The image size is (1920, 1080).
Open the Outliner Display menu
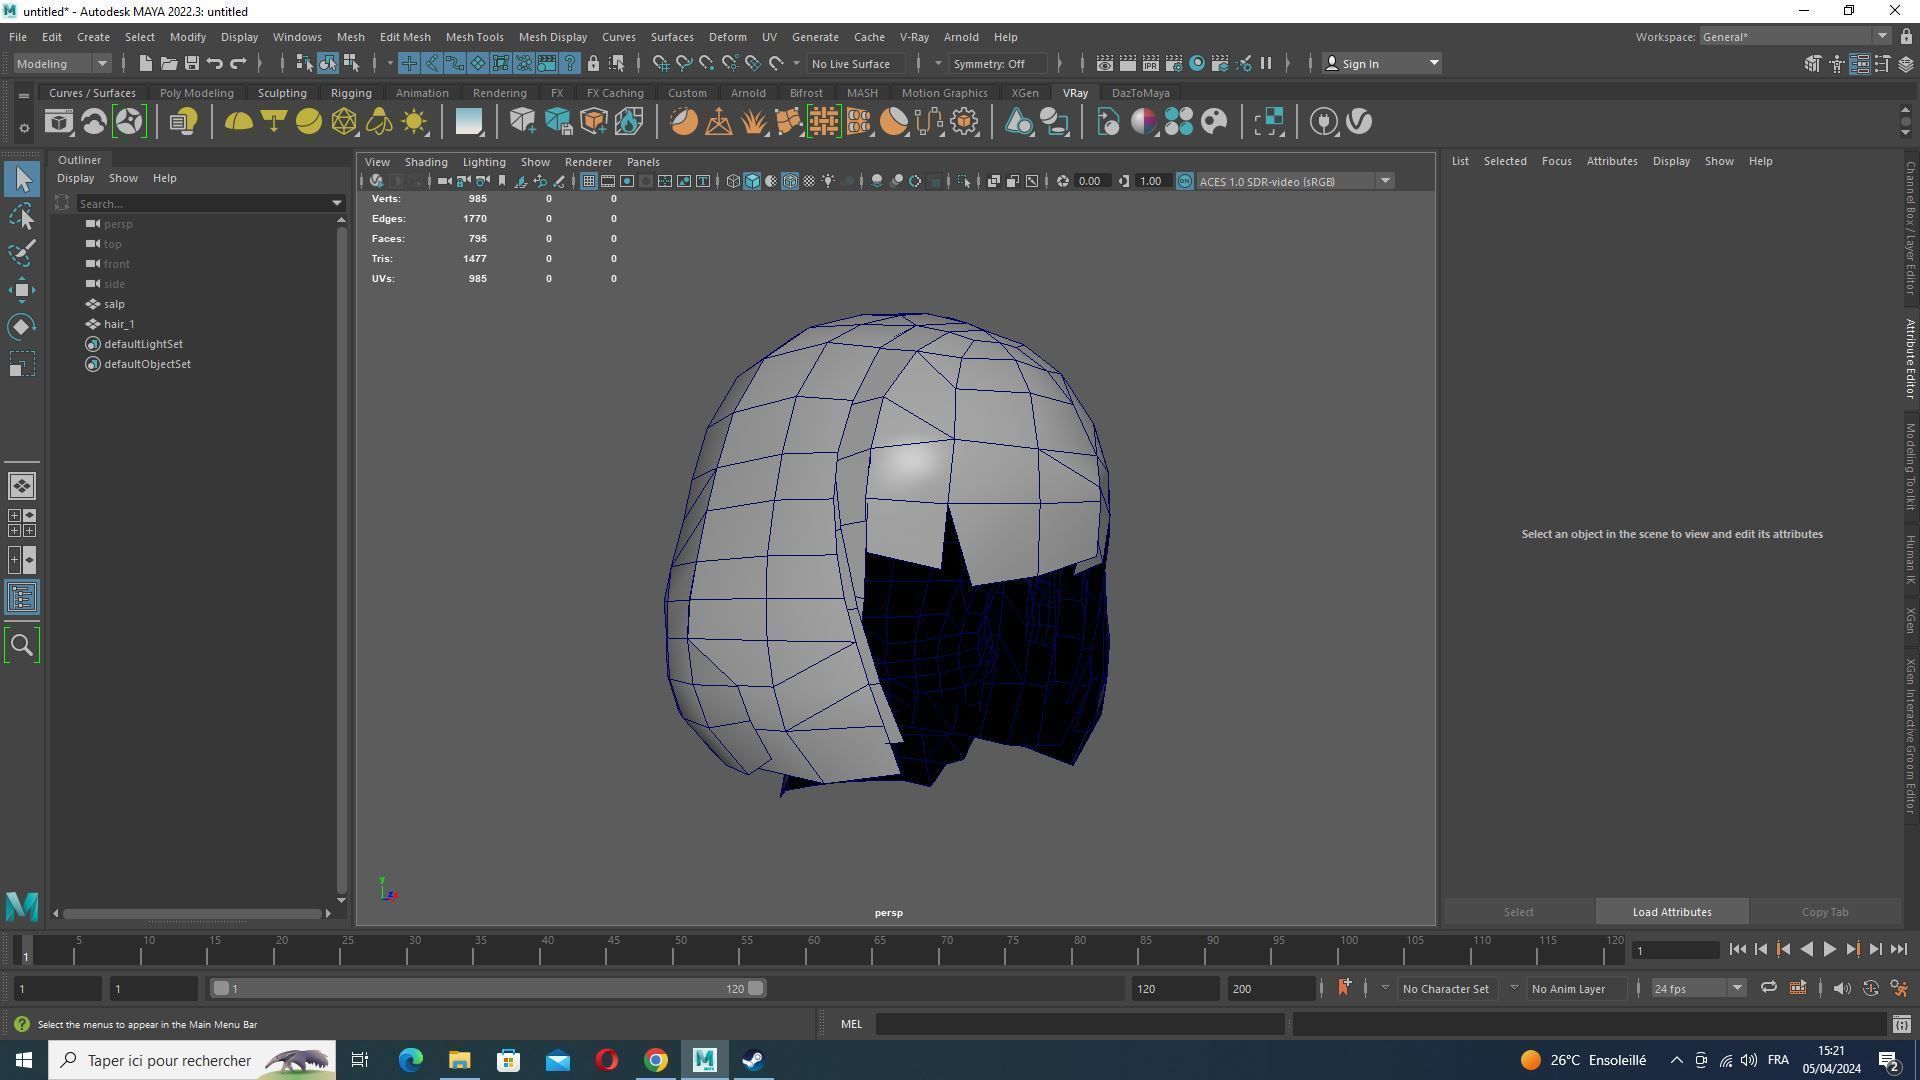[x=75, y=178]
